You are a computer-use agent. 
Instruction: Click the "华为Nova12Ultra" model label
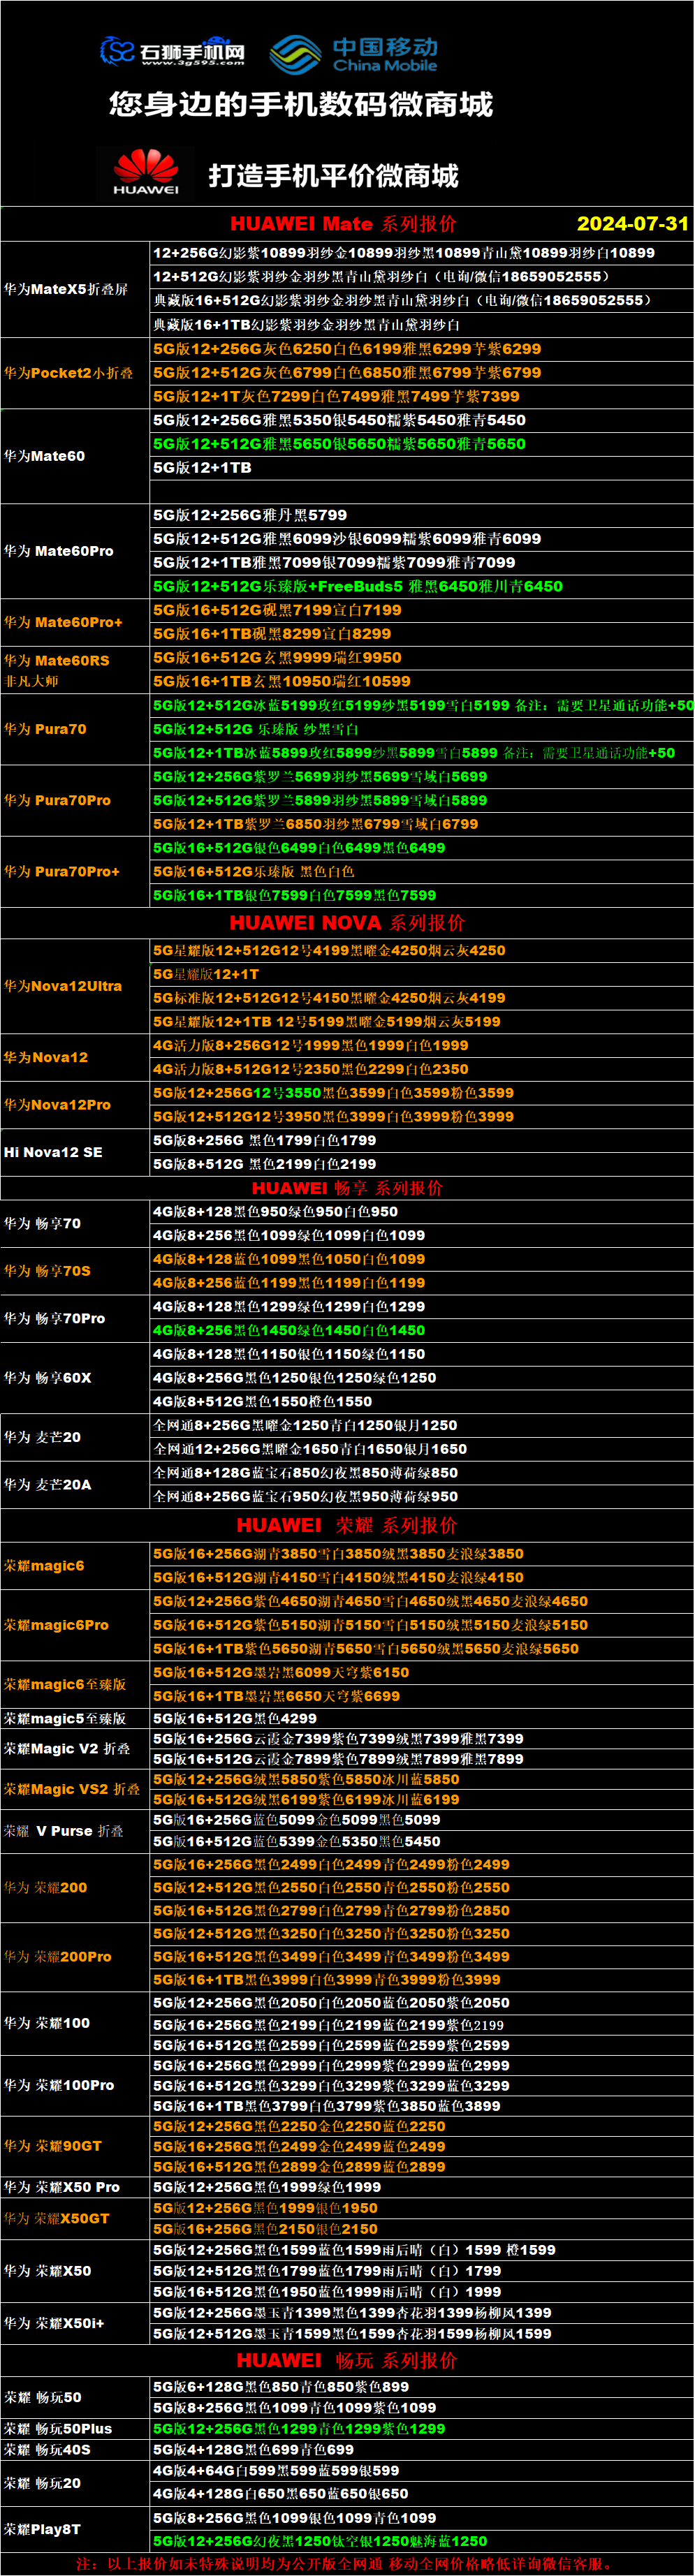click(x=63, y=986)
